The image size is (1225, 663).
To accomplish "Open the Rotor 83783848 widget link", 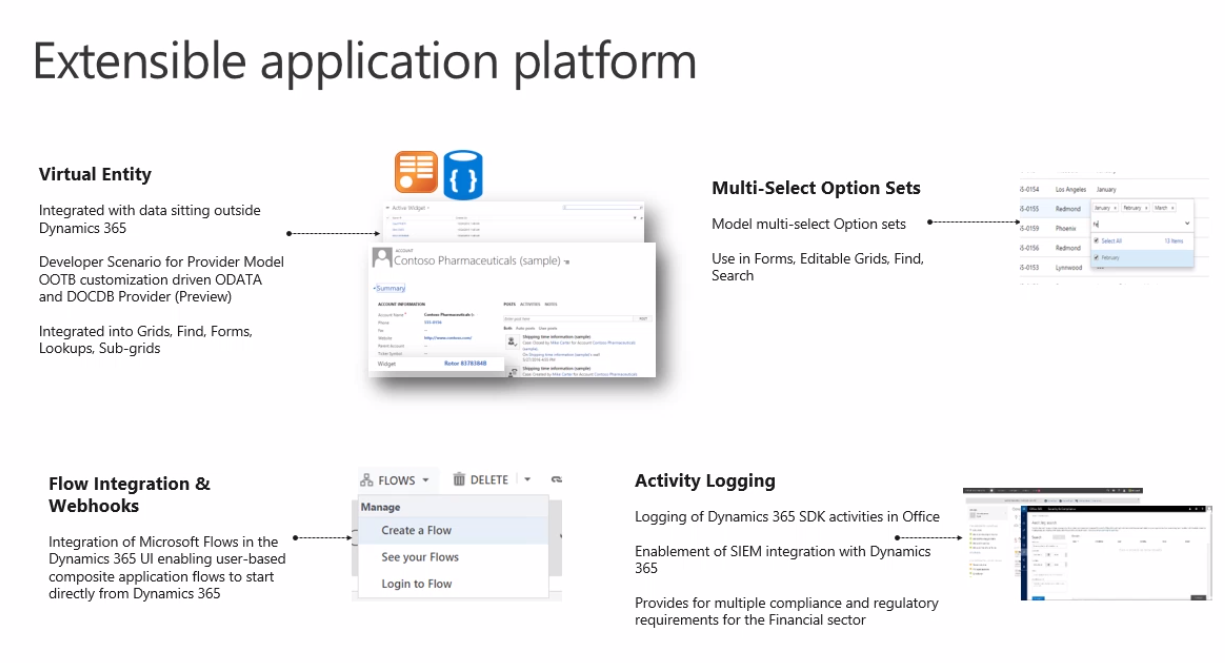I will coord(465,364).
